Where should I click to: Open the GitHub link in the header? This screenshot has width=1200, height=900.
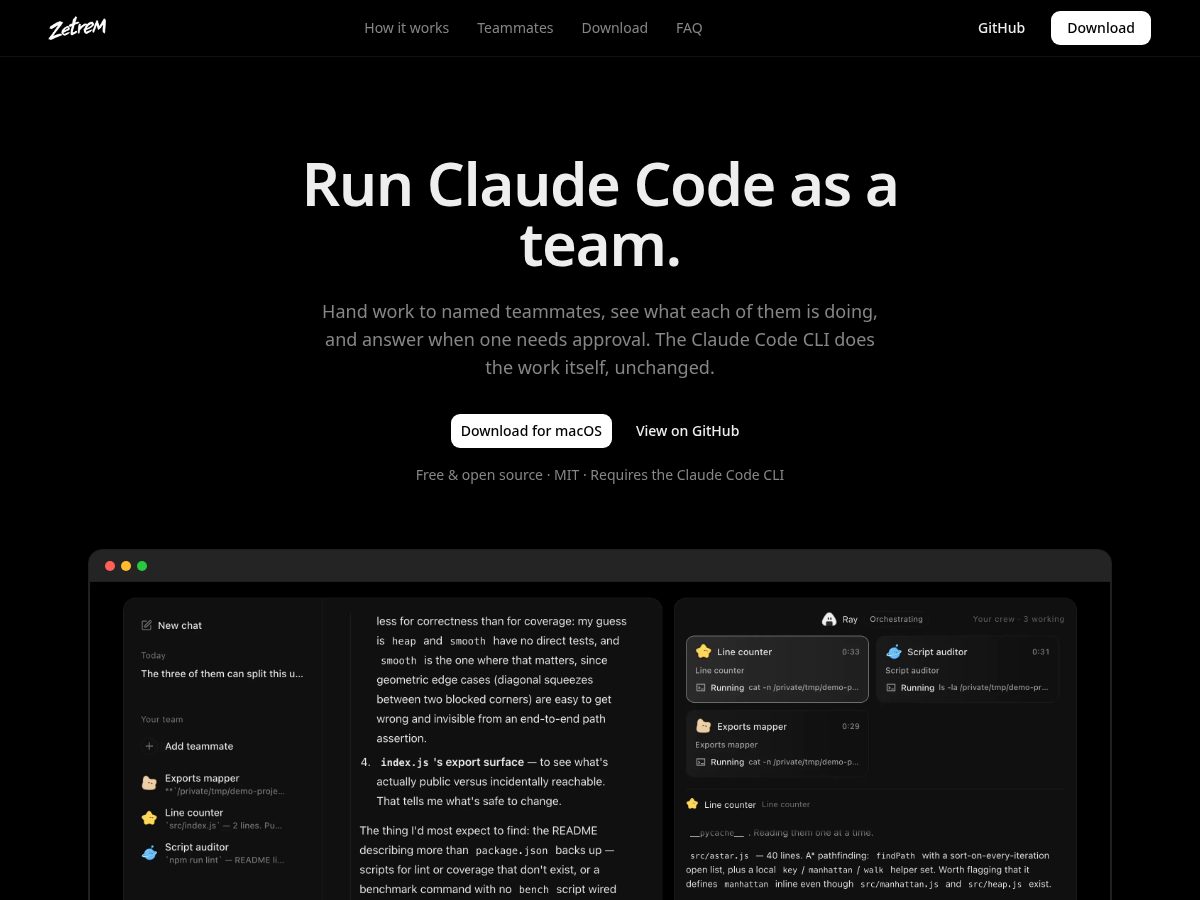coord(1001,28)
